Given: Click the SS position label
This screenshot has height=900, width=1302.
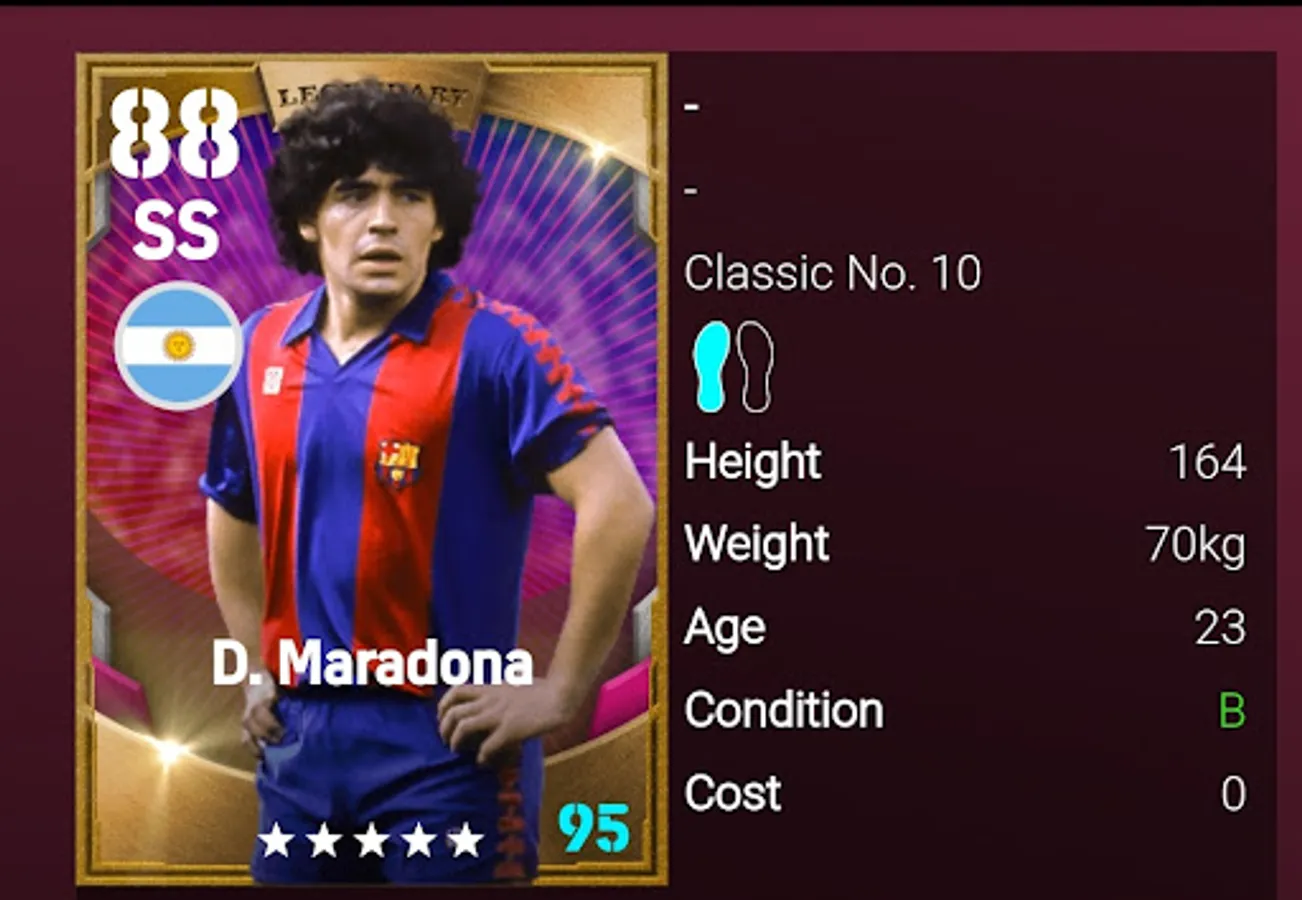Looking at the screenshot, I should point(176,231).
